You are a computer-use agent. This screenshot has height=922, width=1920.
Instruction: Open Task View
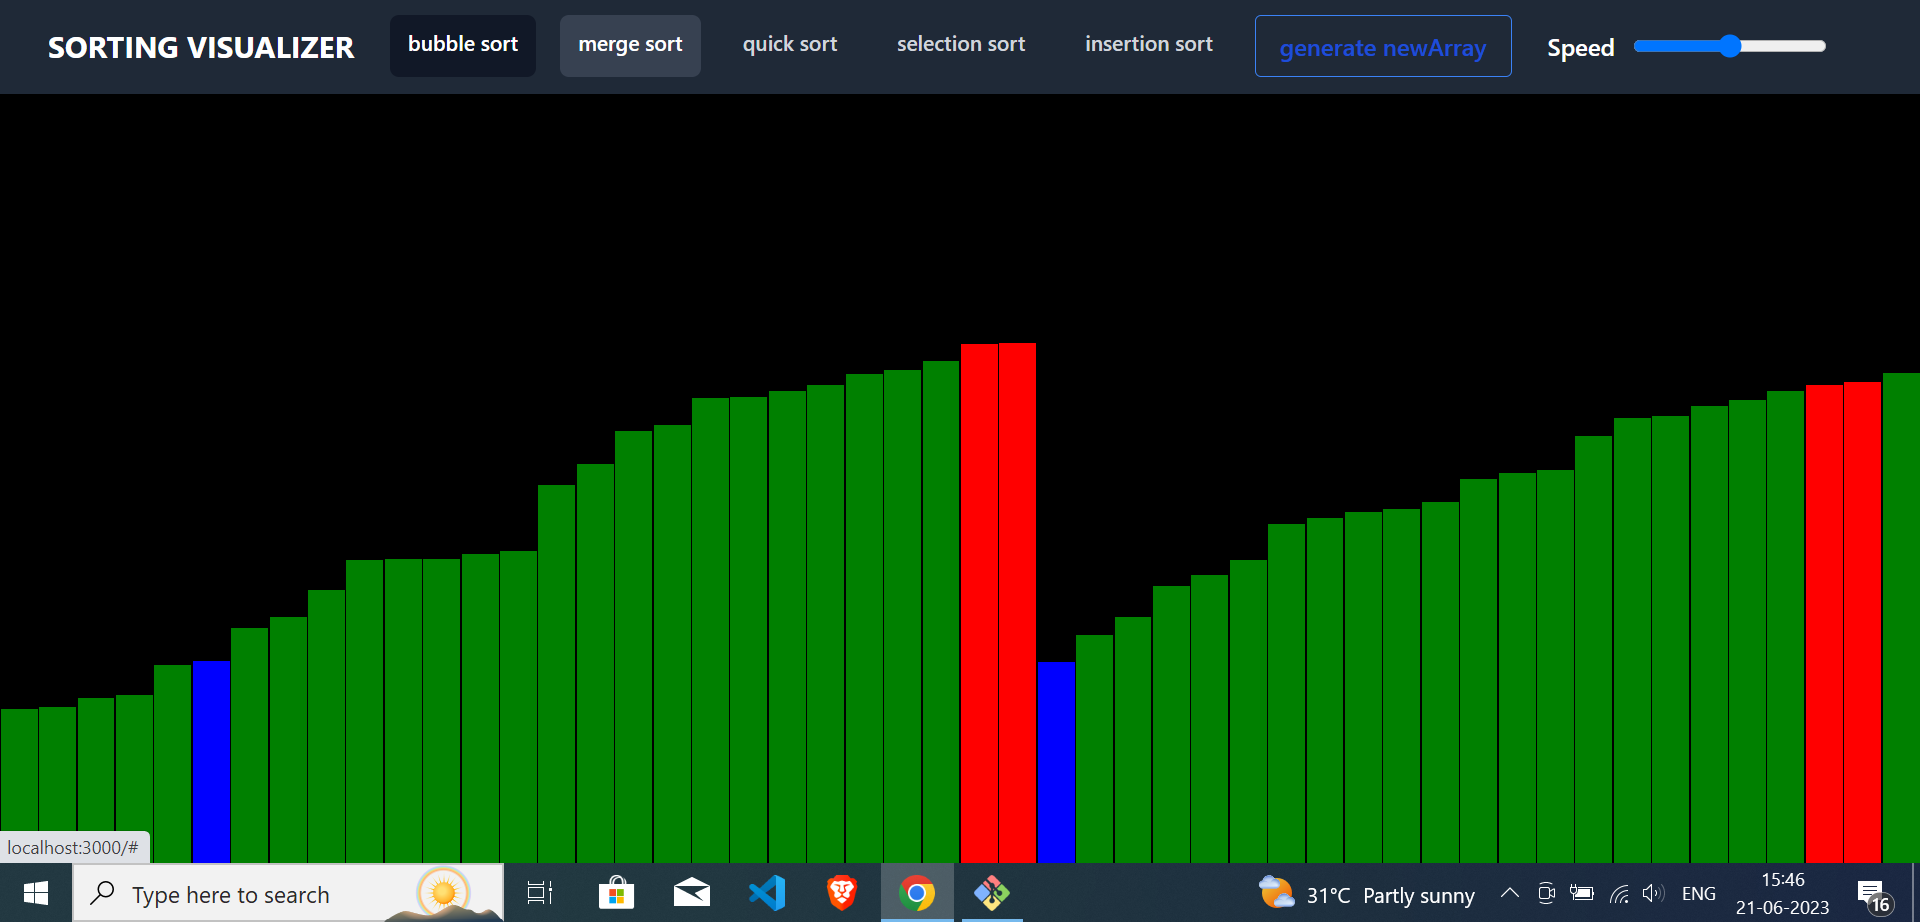(539, 893)
